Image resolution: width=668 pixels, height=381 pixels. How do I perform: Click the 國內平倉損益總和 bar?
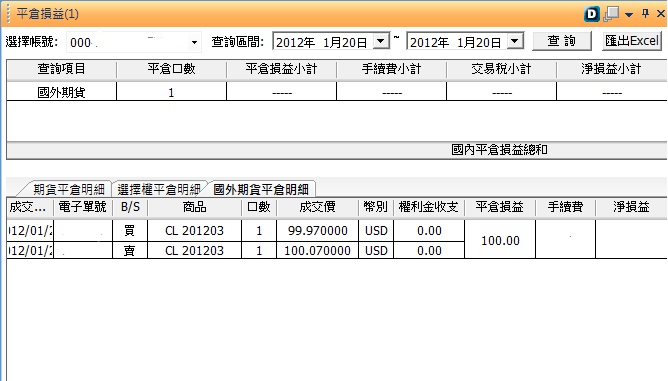click(x=337, y=150)
